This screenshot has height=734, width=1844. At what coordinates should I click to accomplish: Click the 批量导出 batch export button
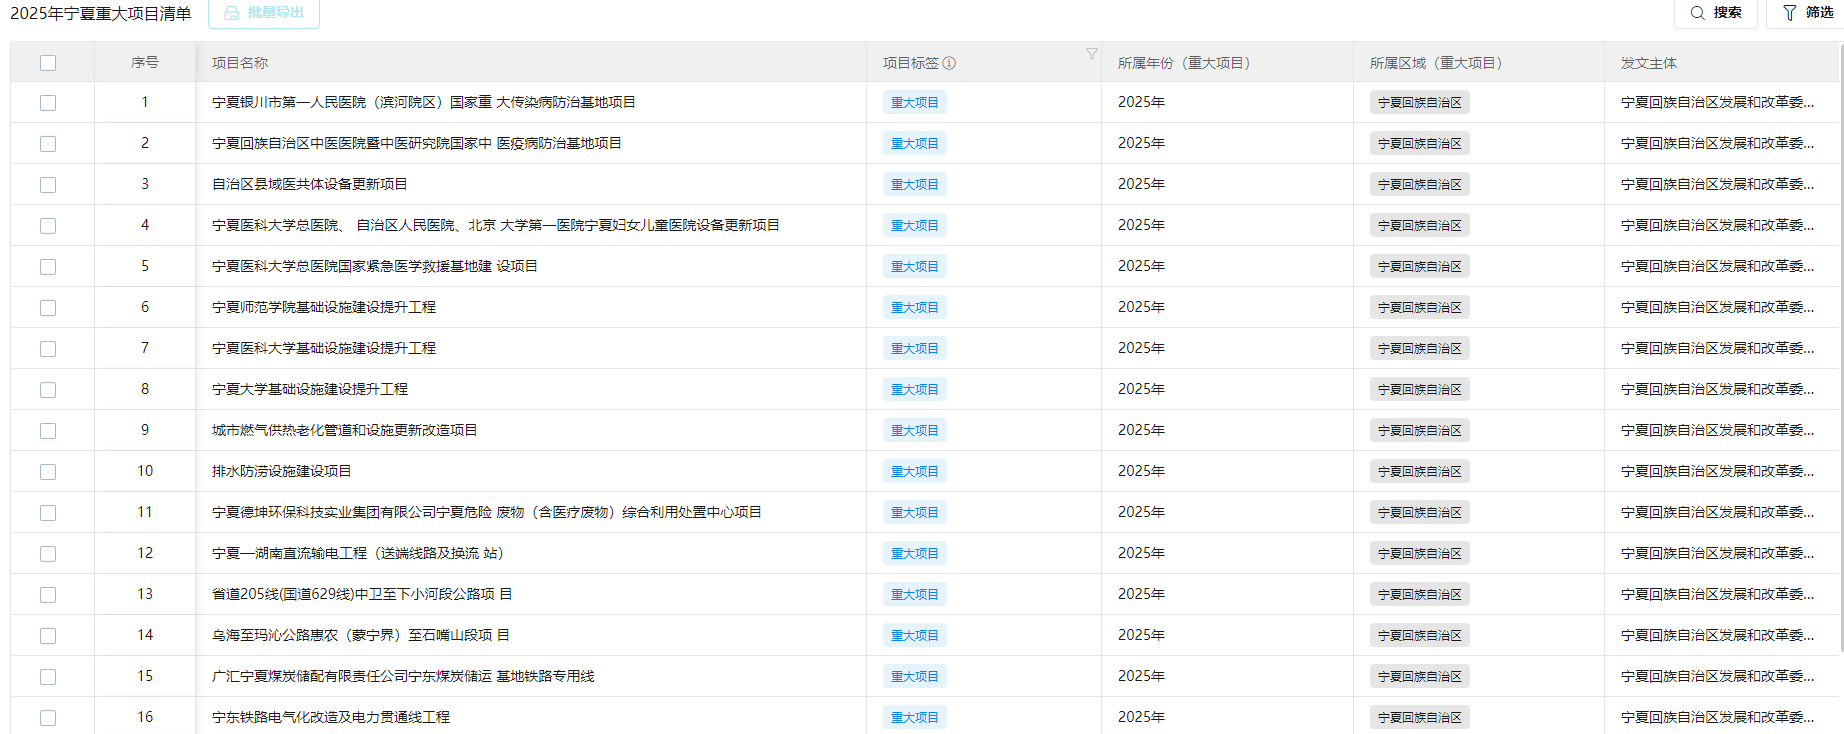tap(264, 13)
